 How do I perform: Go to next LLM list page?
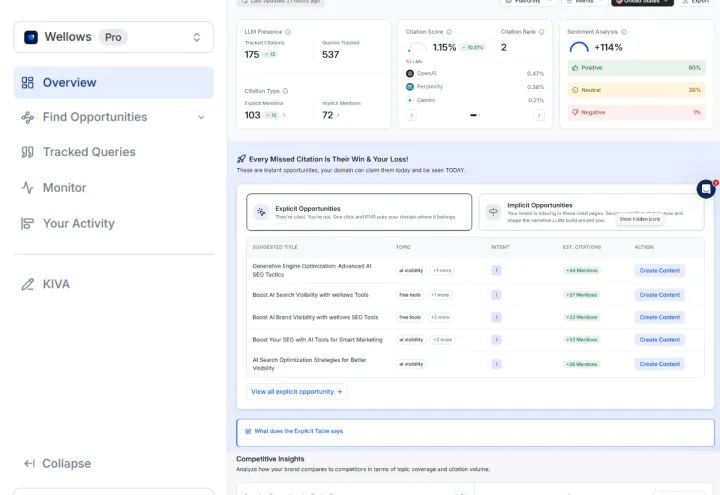539,115
